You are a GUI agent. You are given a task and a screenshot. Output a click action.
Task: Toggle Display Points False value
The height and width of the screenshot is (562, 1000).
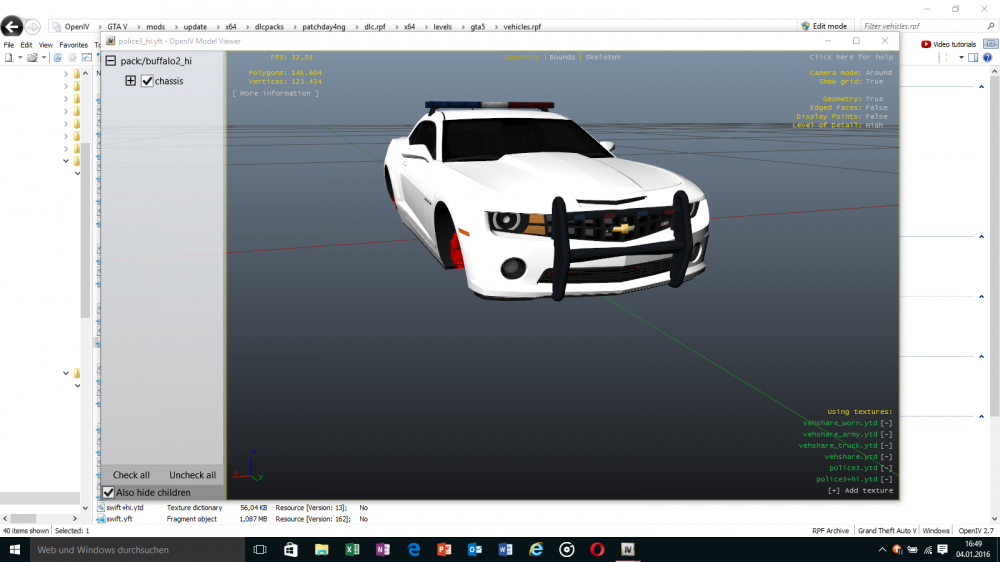pyautogui.click(x=876, y=117)
